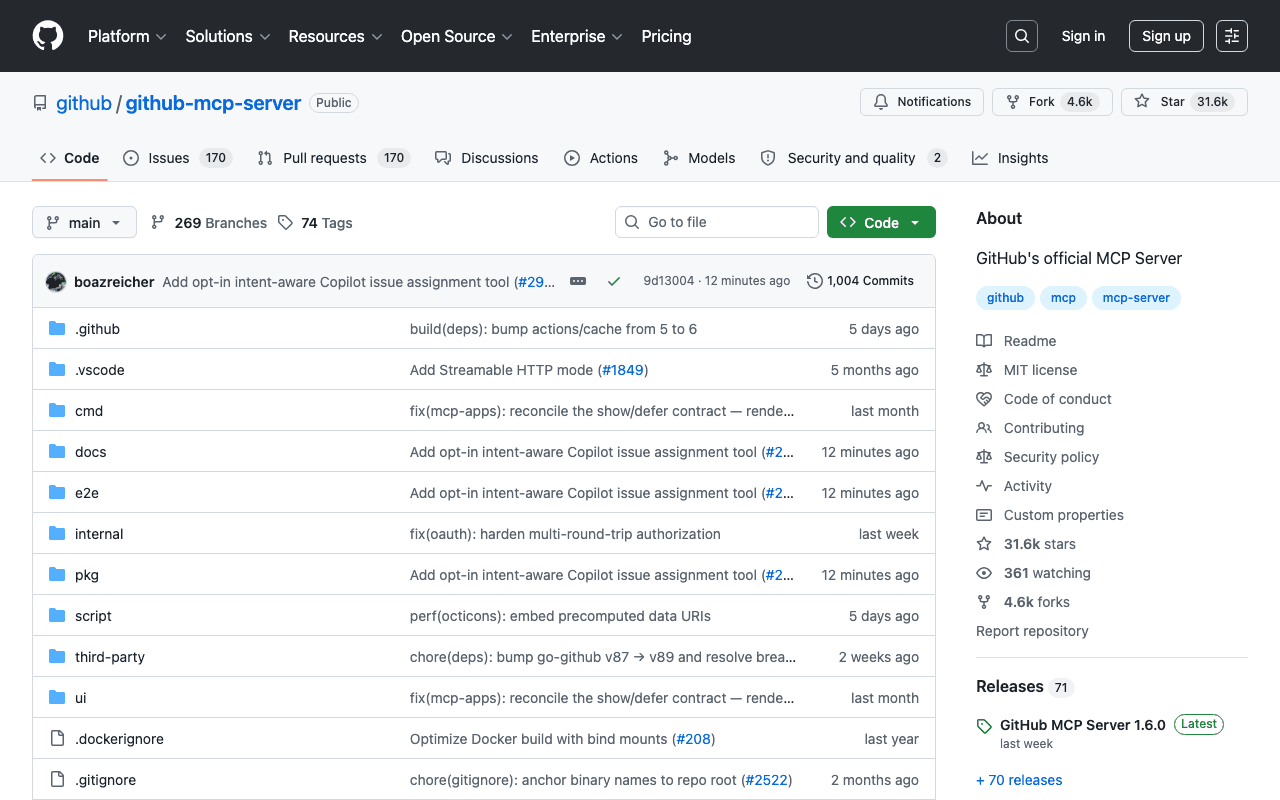1280x800 pixels.
Task: Open Pricing in the top navigation
Action: [666, 36]
